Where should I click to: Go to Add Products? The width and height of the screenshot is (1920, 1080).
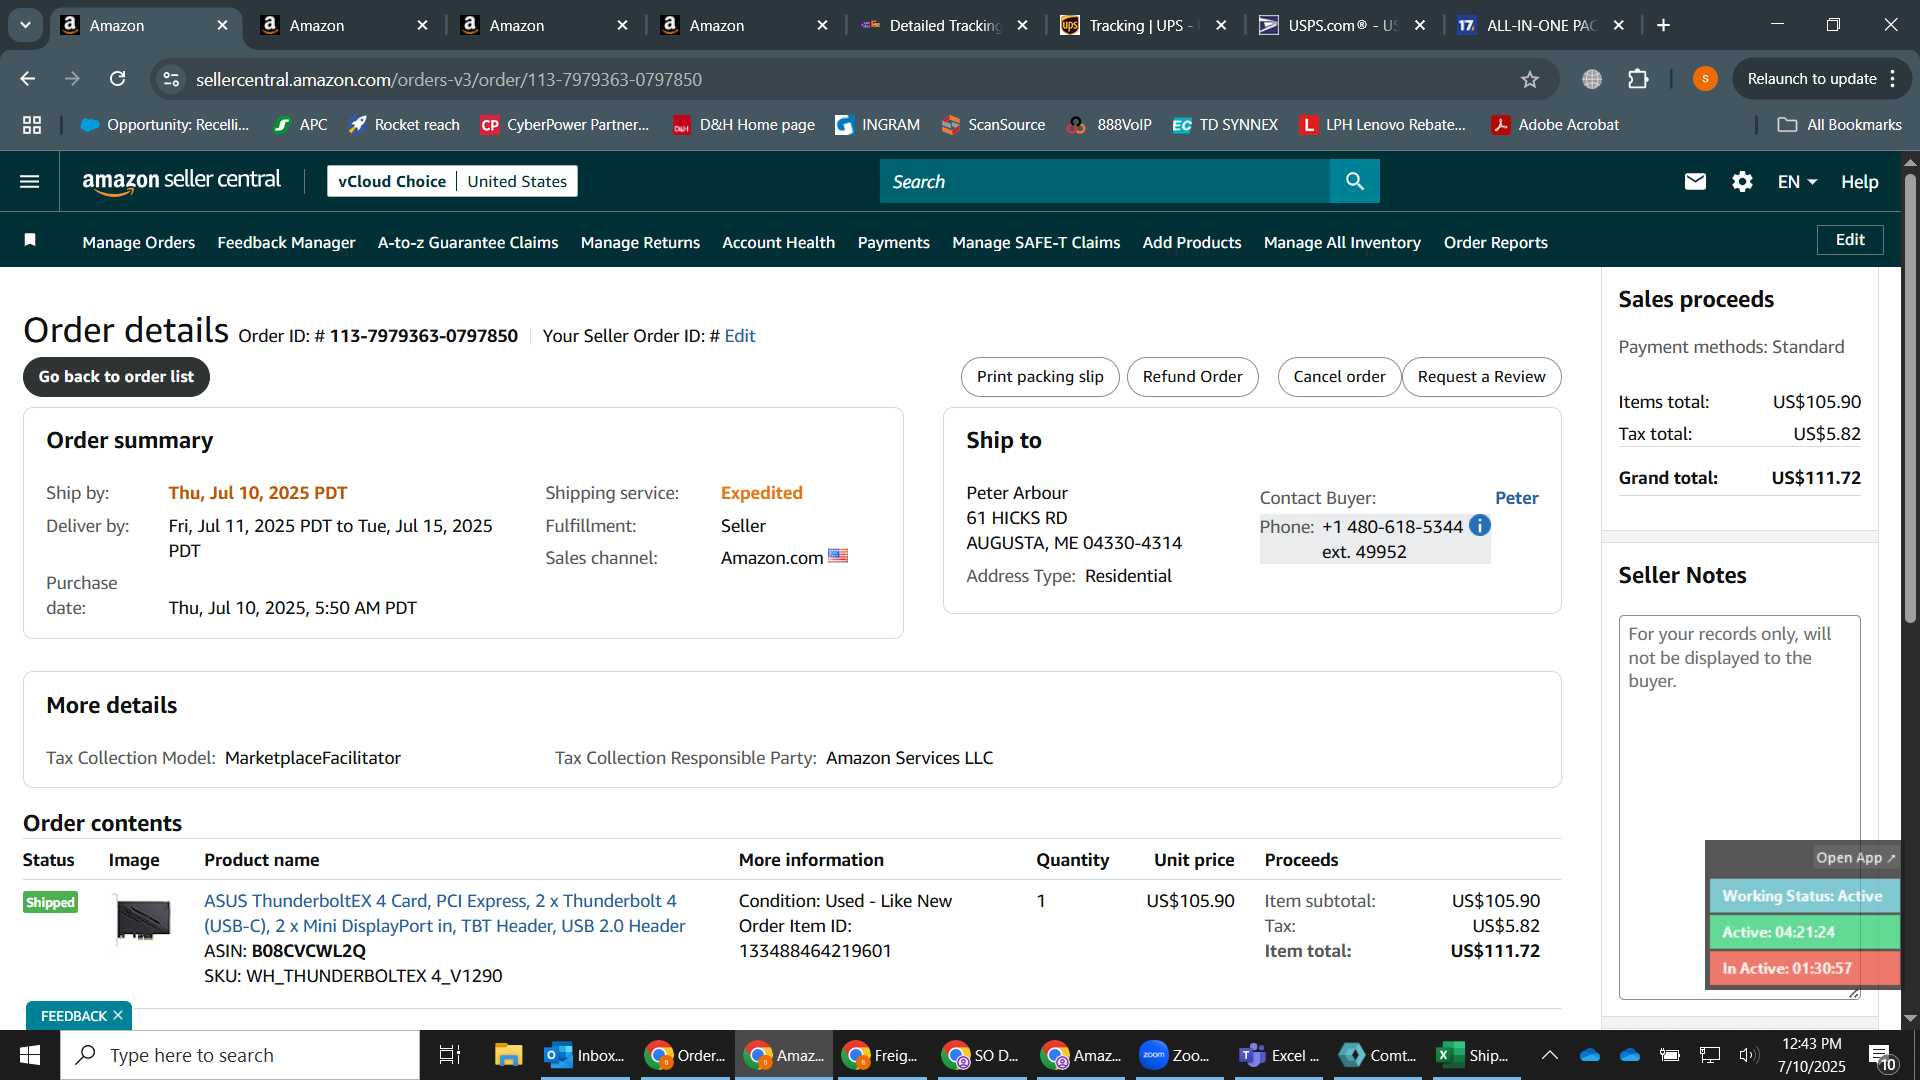[1192, 242]
